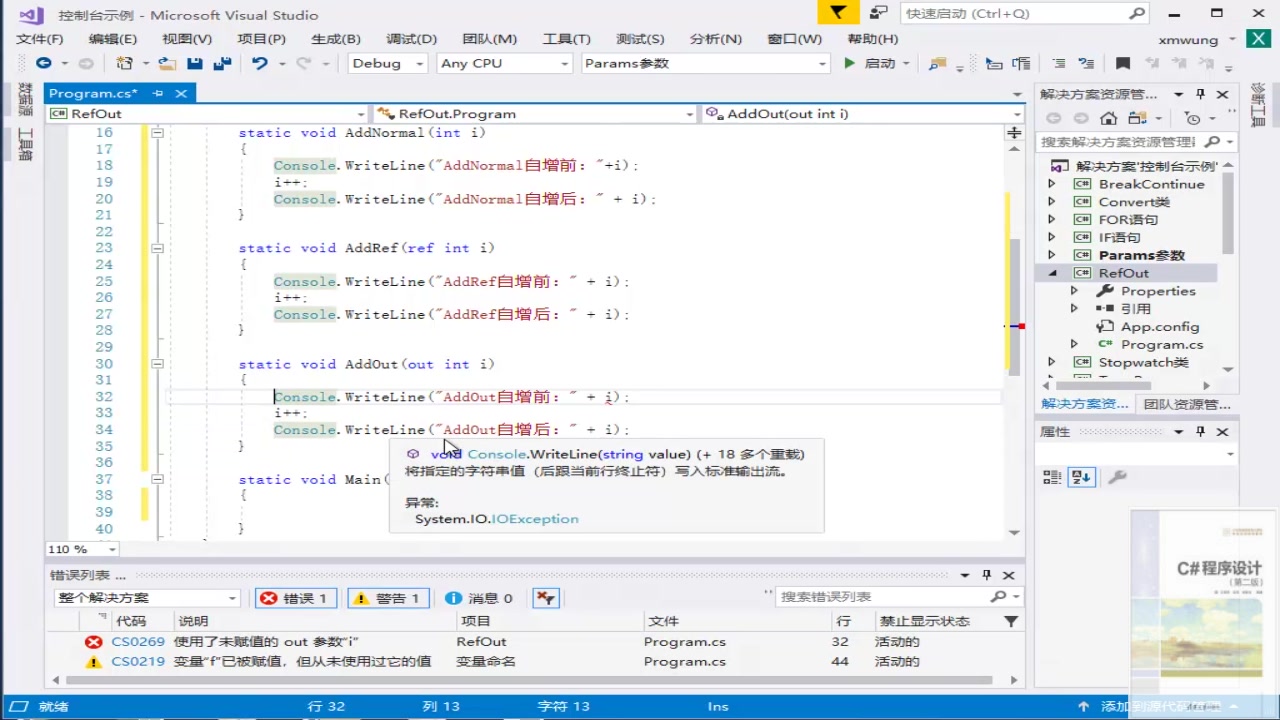
Task: Open the Any CPU platform dropdown
Action: (504, 63)
